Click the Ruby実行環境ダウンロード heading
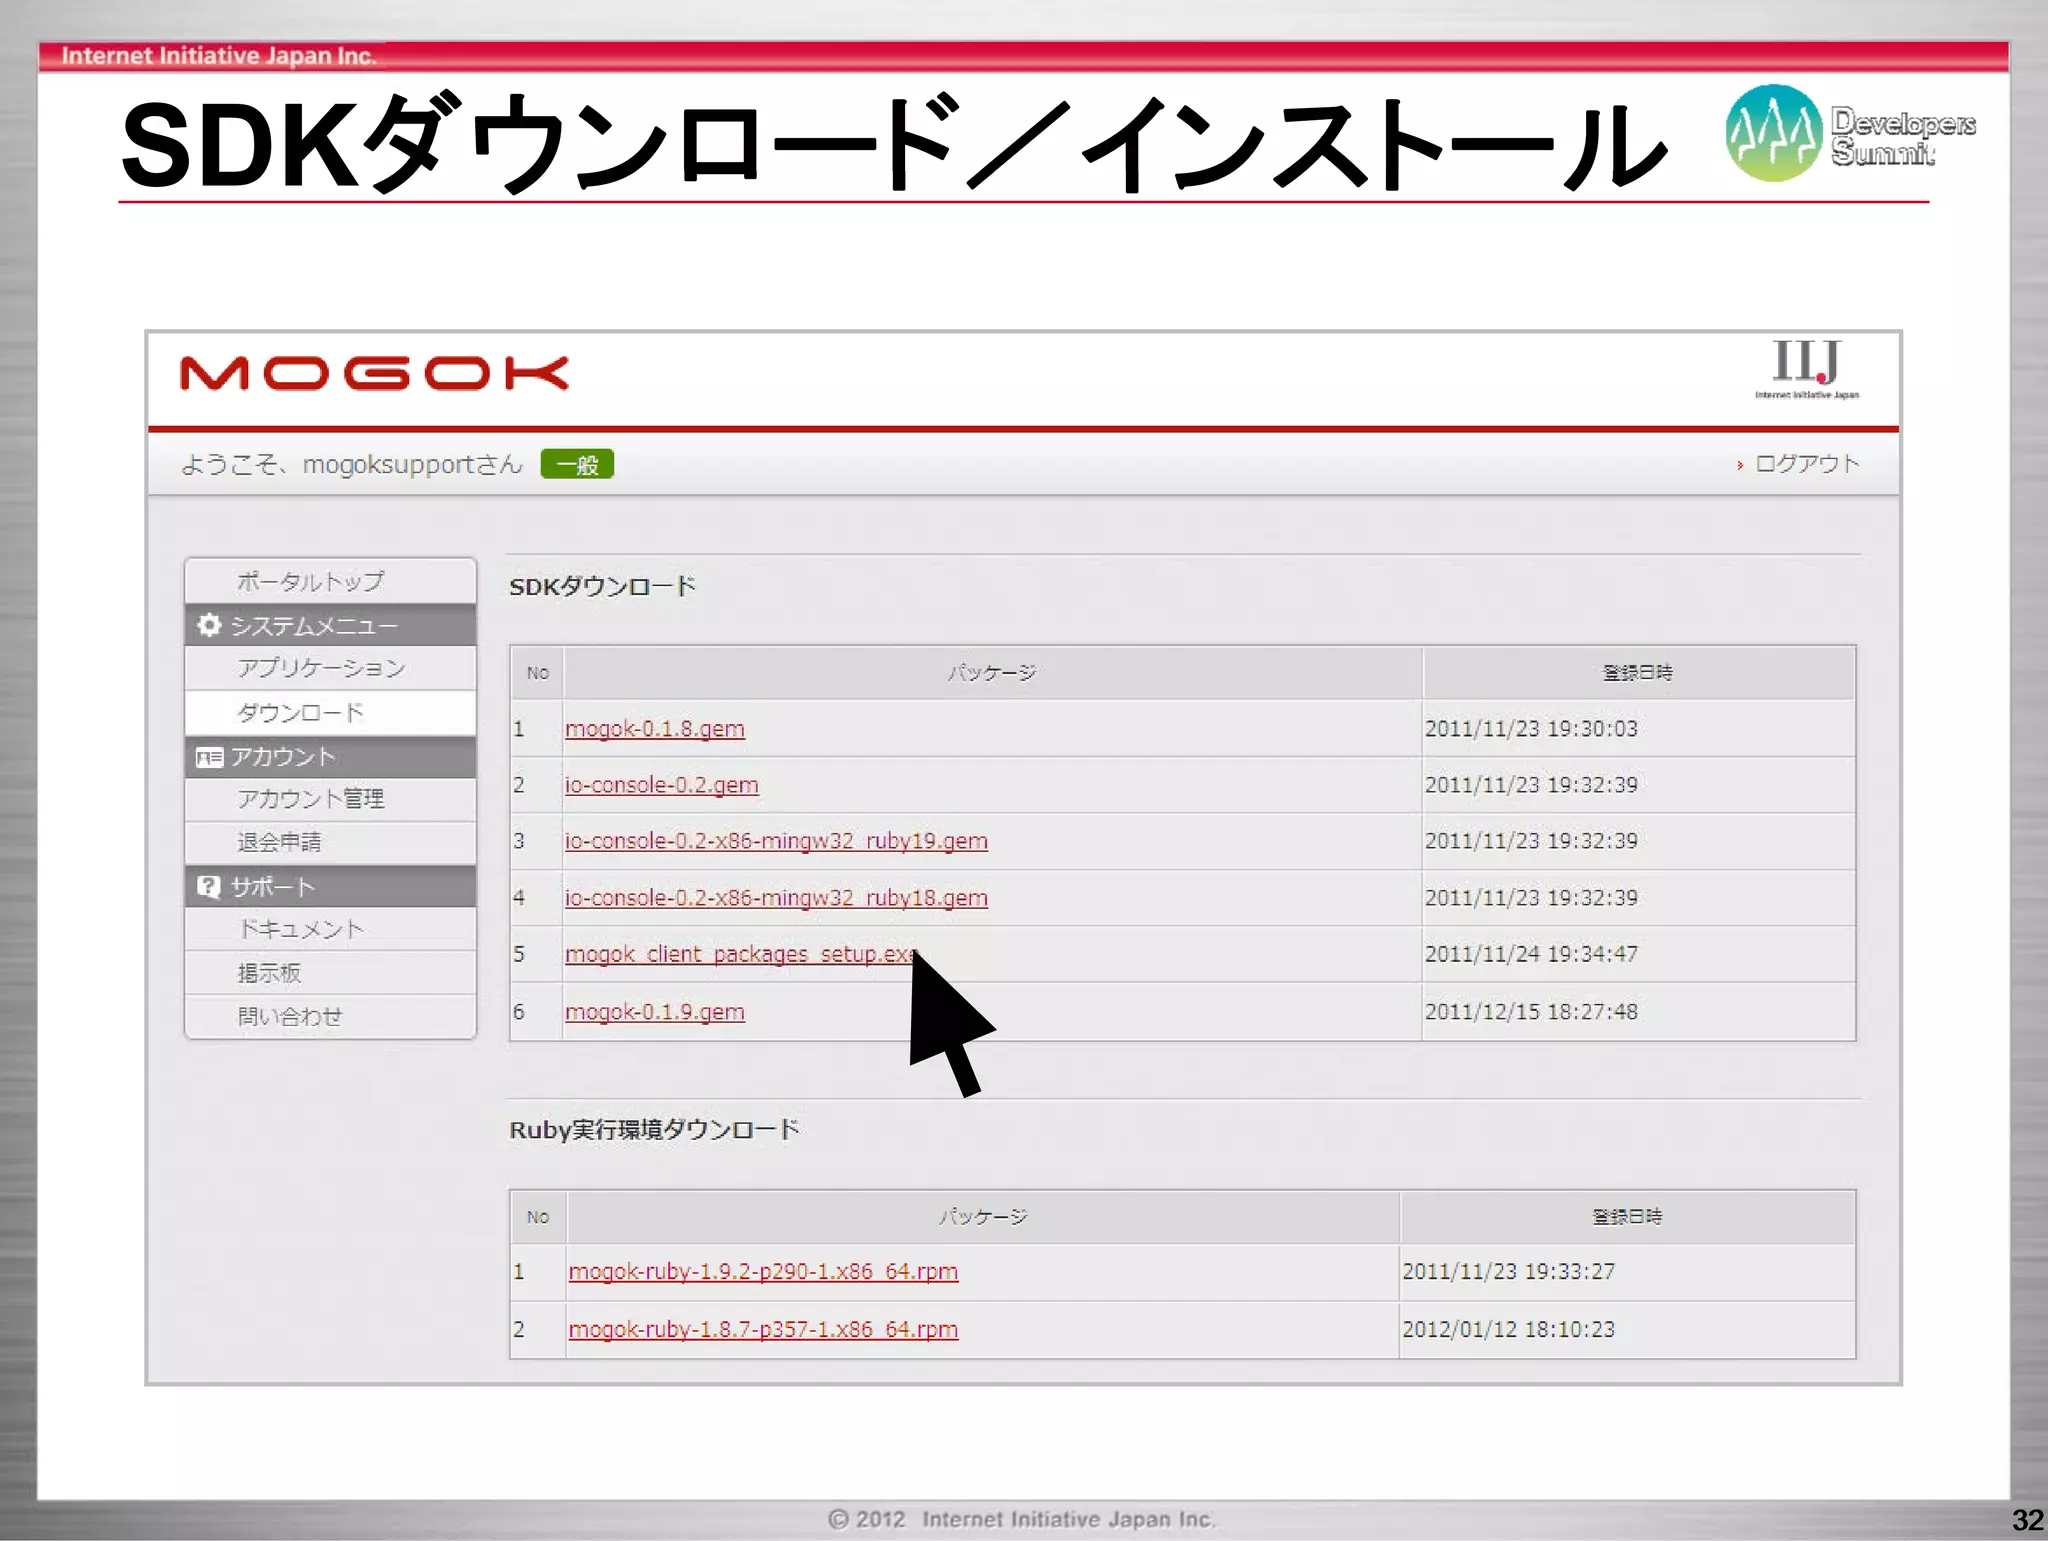The height and width of the screenshot is (1541, 2048). pos(654,1129)
